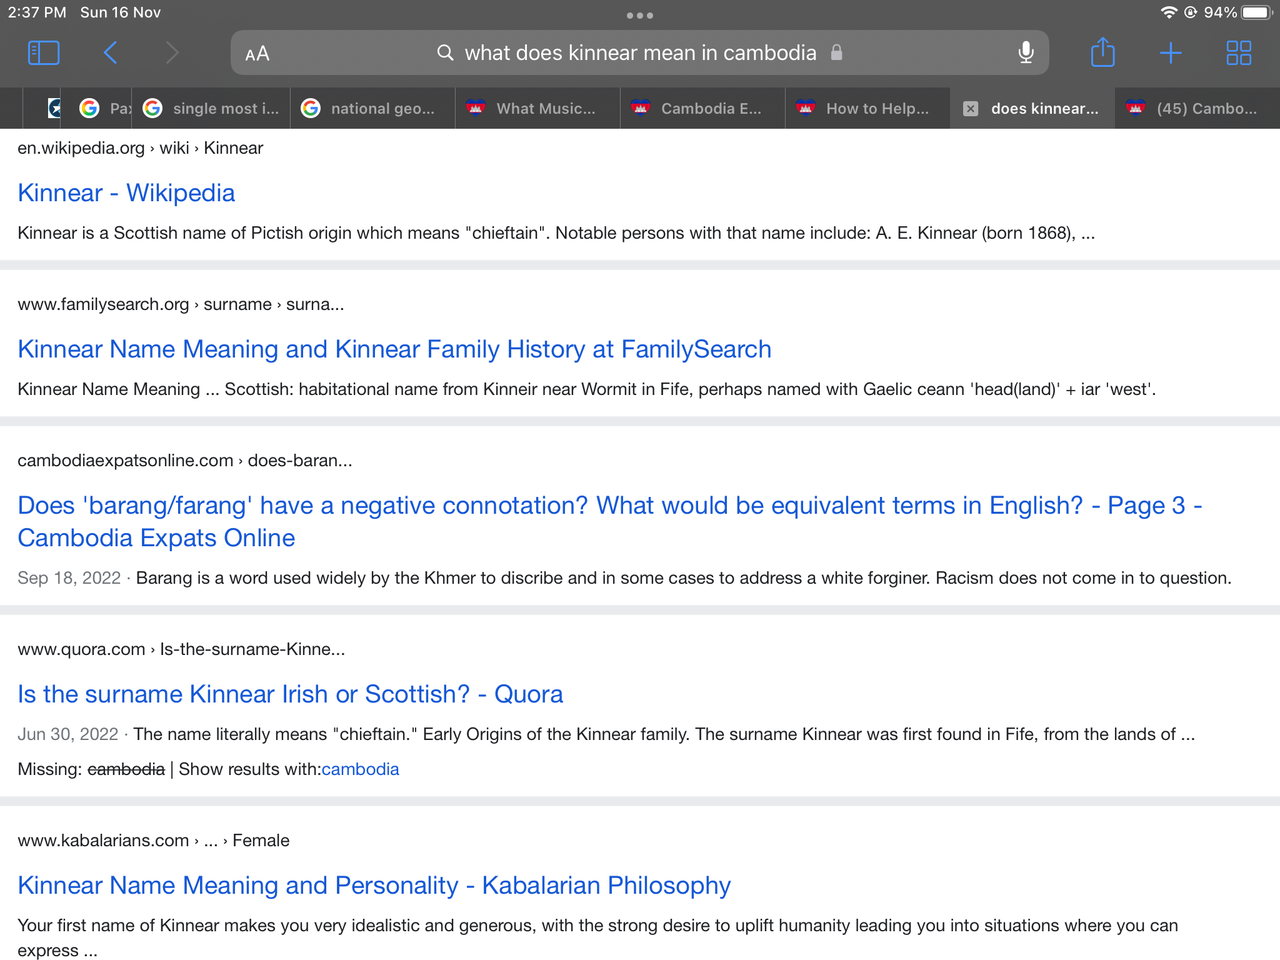Tap the FamilySearch snippet about Kinneir in Fife
This screenshot has height=960, width=1280.
pos(587,389)
